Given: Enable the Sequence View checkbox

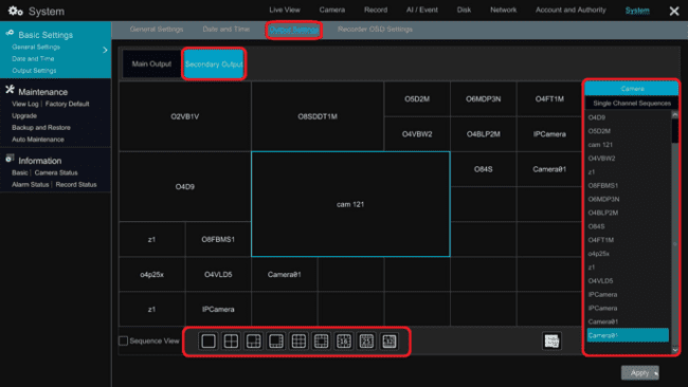Looking at the screenshot, I should (x=123, y=340).
